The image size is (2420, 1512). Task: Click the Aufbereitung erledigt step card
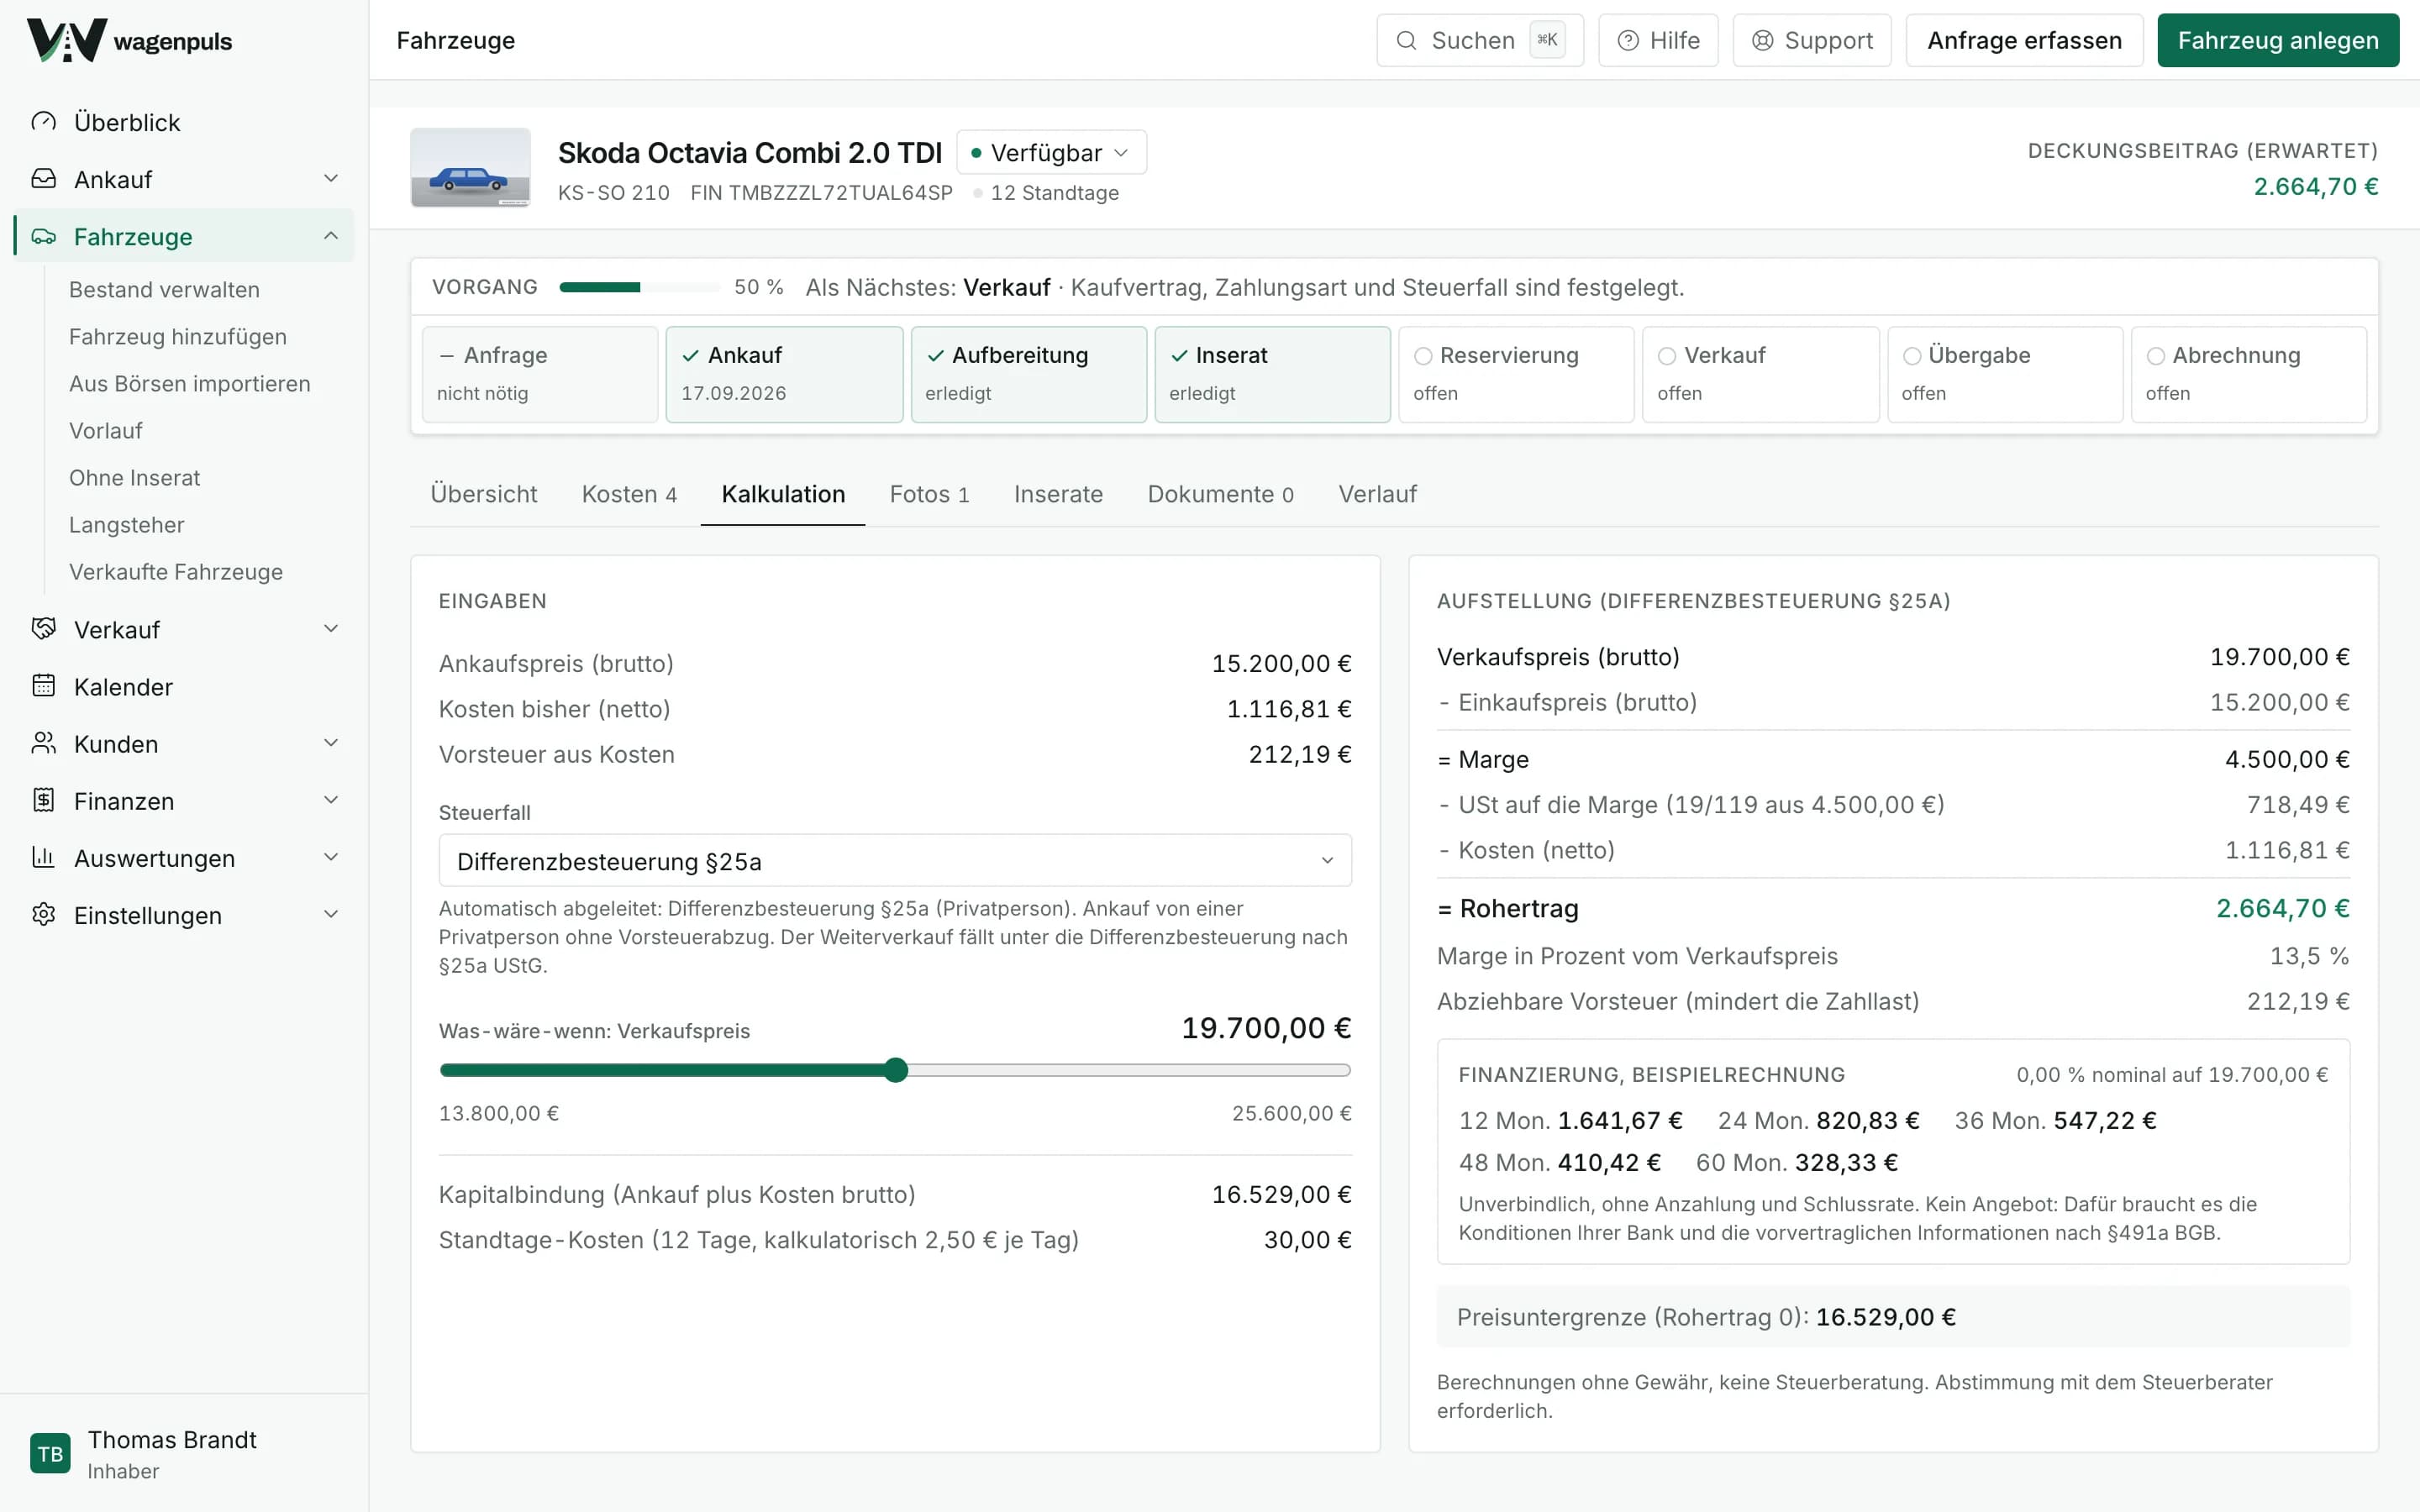pyautogui.click(x=1028, y=374)
